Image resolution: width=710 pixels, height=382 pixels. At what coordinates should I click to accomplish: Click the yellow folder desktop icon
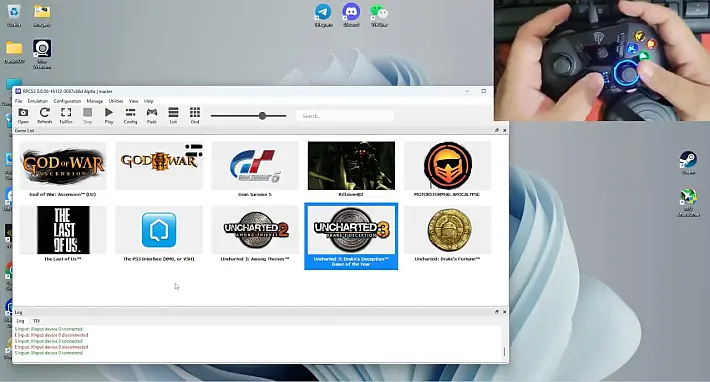(14, 52)
